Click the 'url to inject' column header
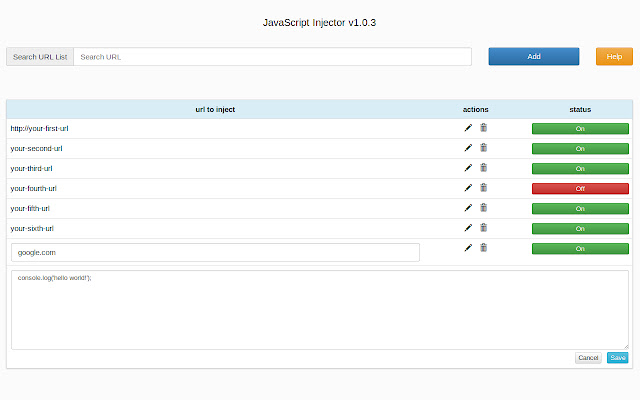The width and height of the screenshot is (640, 400). pyautogui.click(x=215, y=109)
